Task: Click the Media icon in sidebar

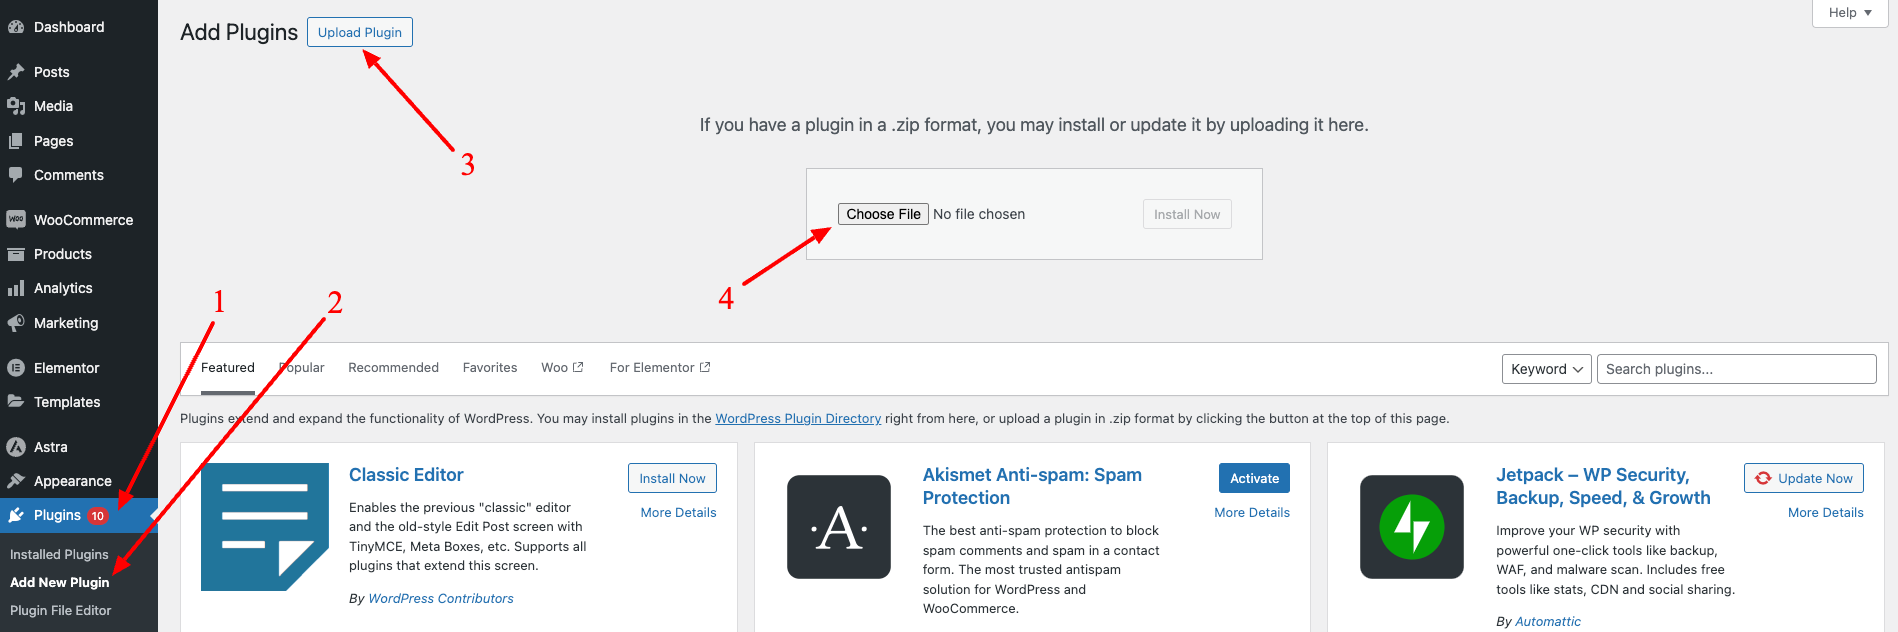Action: click(16, 106)
